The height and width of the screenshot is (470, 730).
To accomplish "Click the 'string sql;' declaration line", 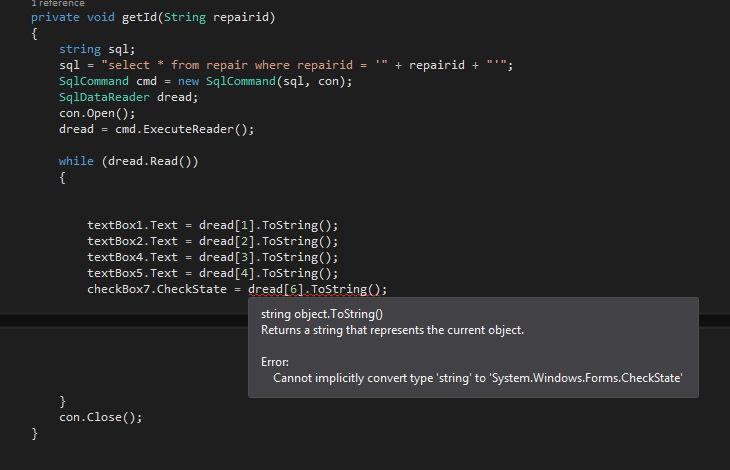I will click(x=97, y=49).
